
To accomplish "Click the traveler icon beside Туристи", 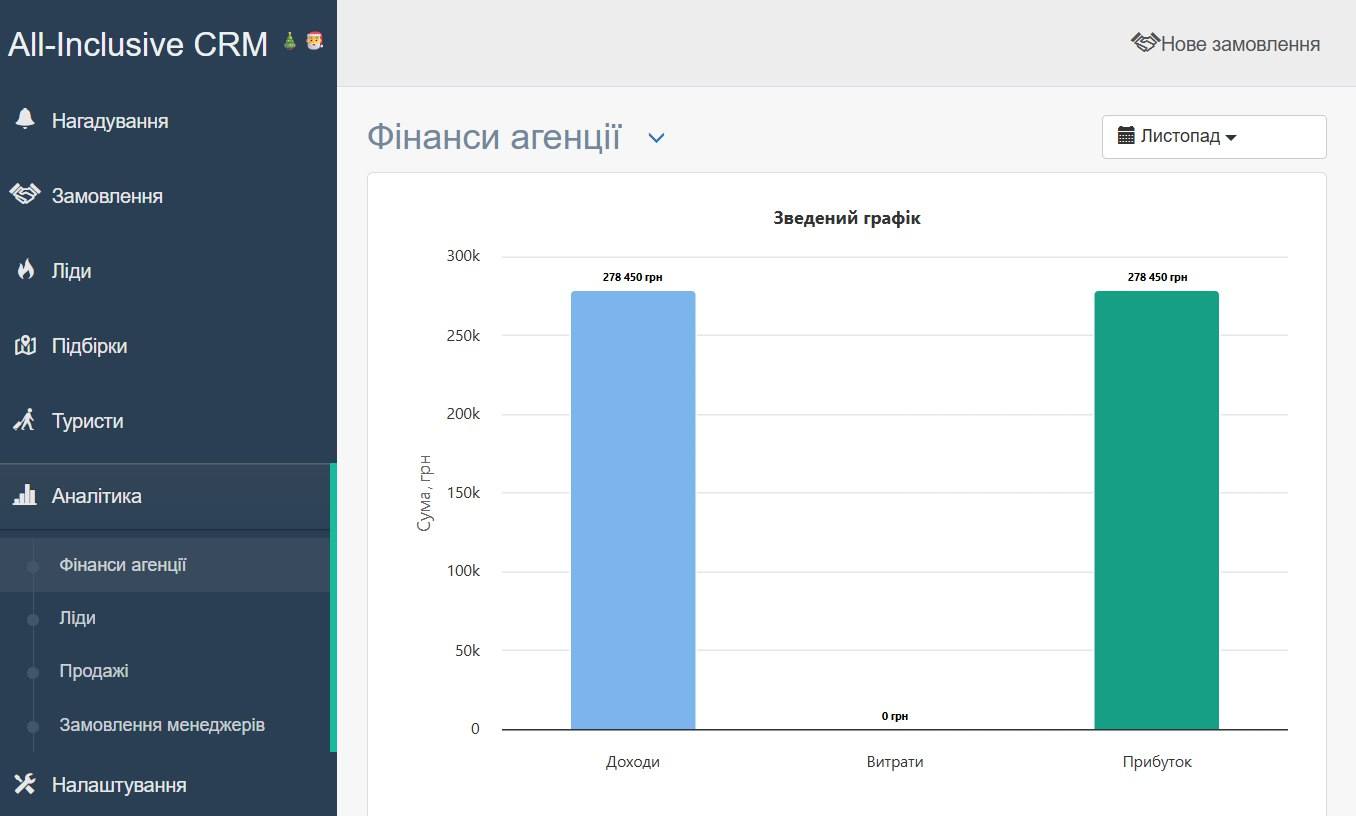I will 25,421.
